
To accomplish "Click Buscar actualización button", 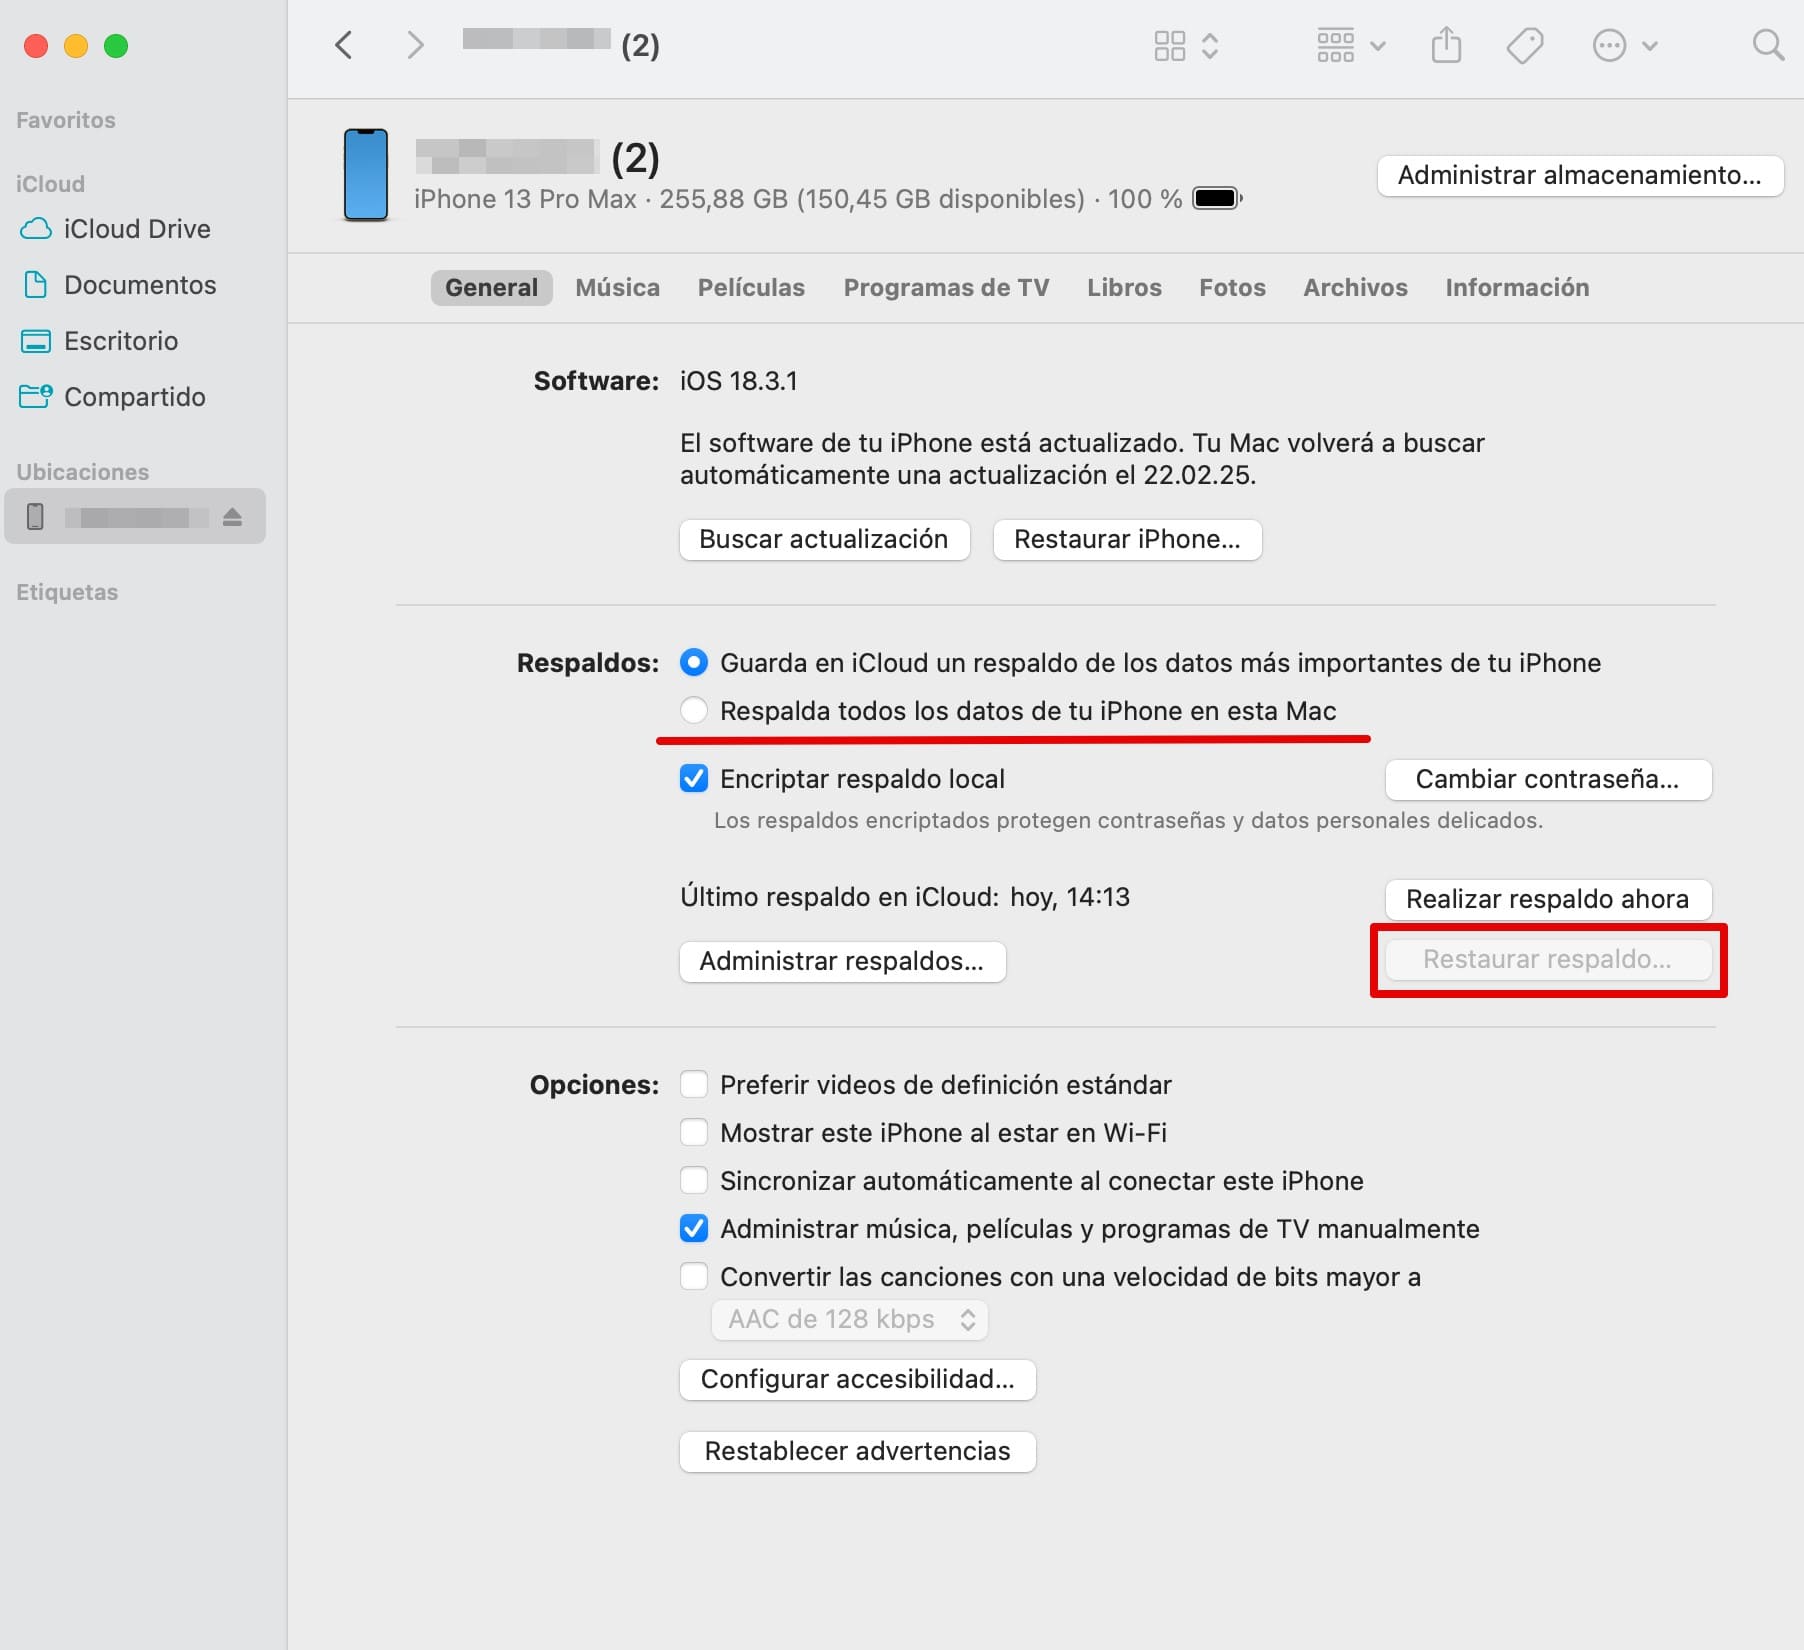I will (824, 539).
